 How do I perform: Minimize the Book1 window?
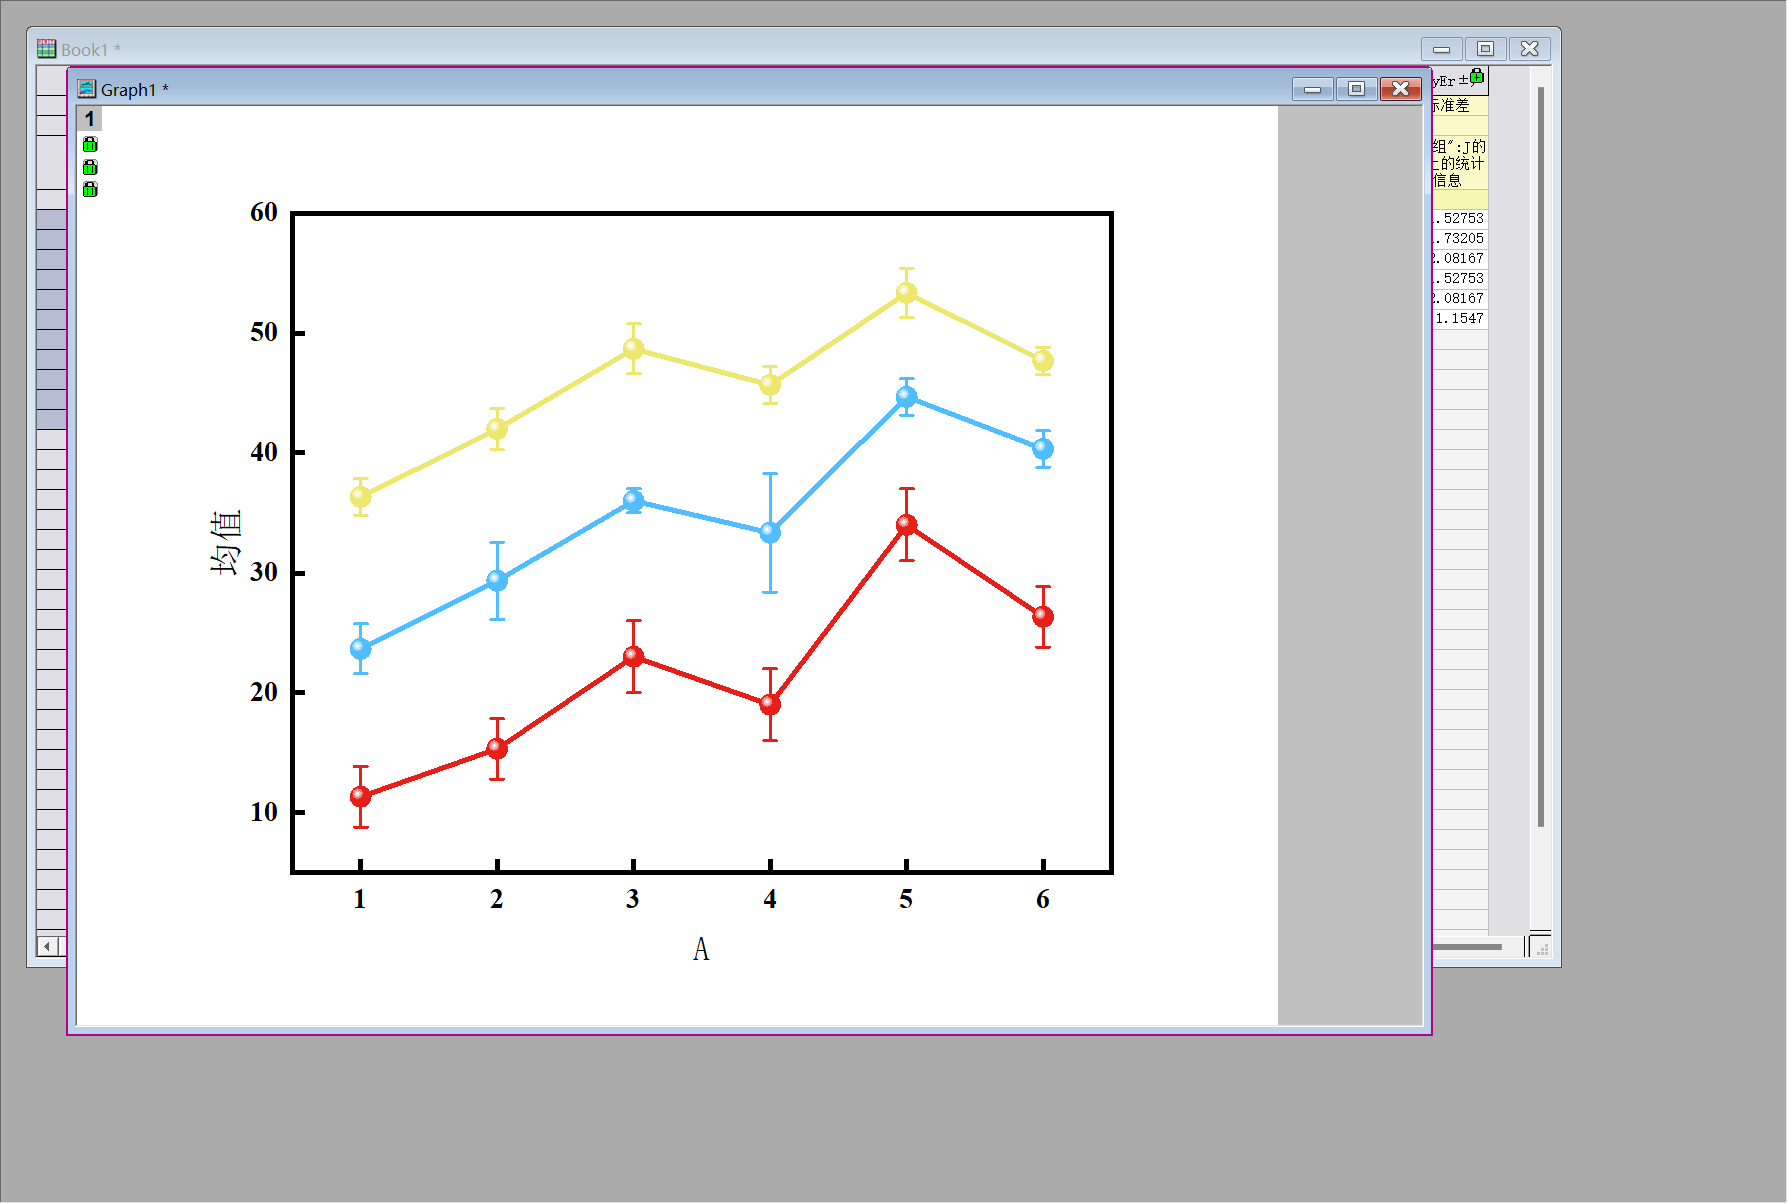pos(1442,49)
